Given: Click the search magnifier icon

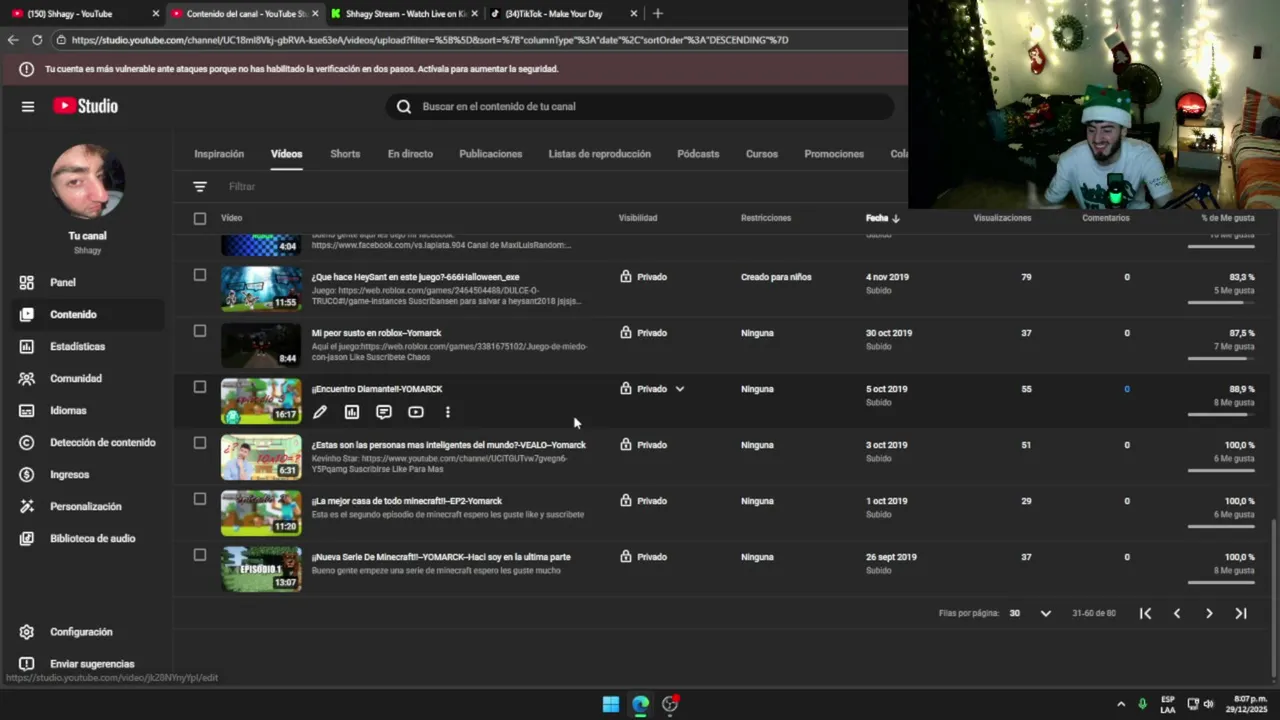Looking at the screenshot, I should point(404,106).
